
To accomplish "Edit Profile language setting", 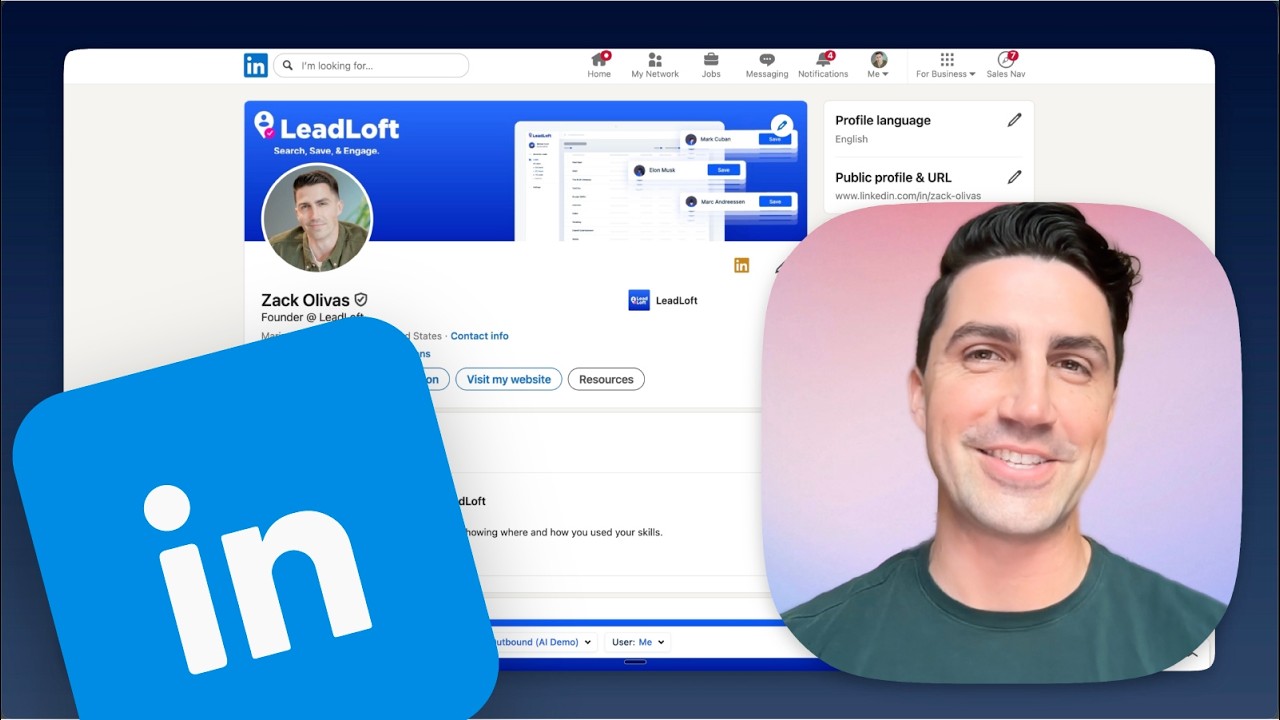I will coord(1014,120).
